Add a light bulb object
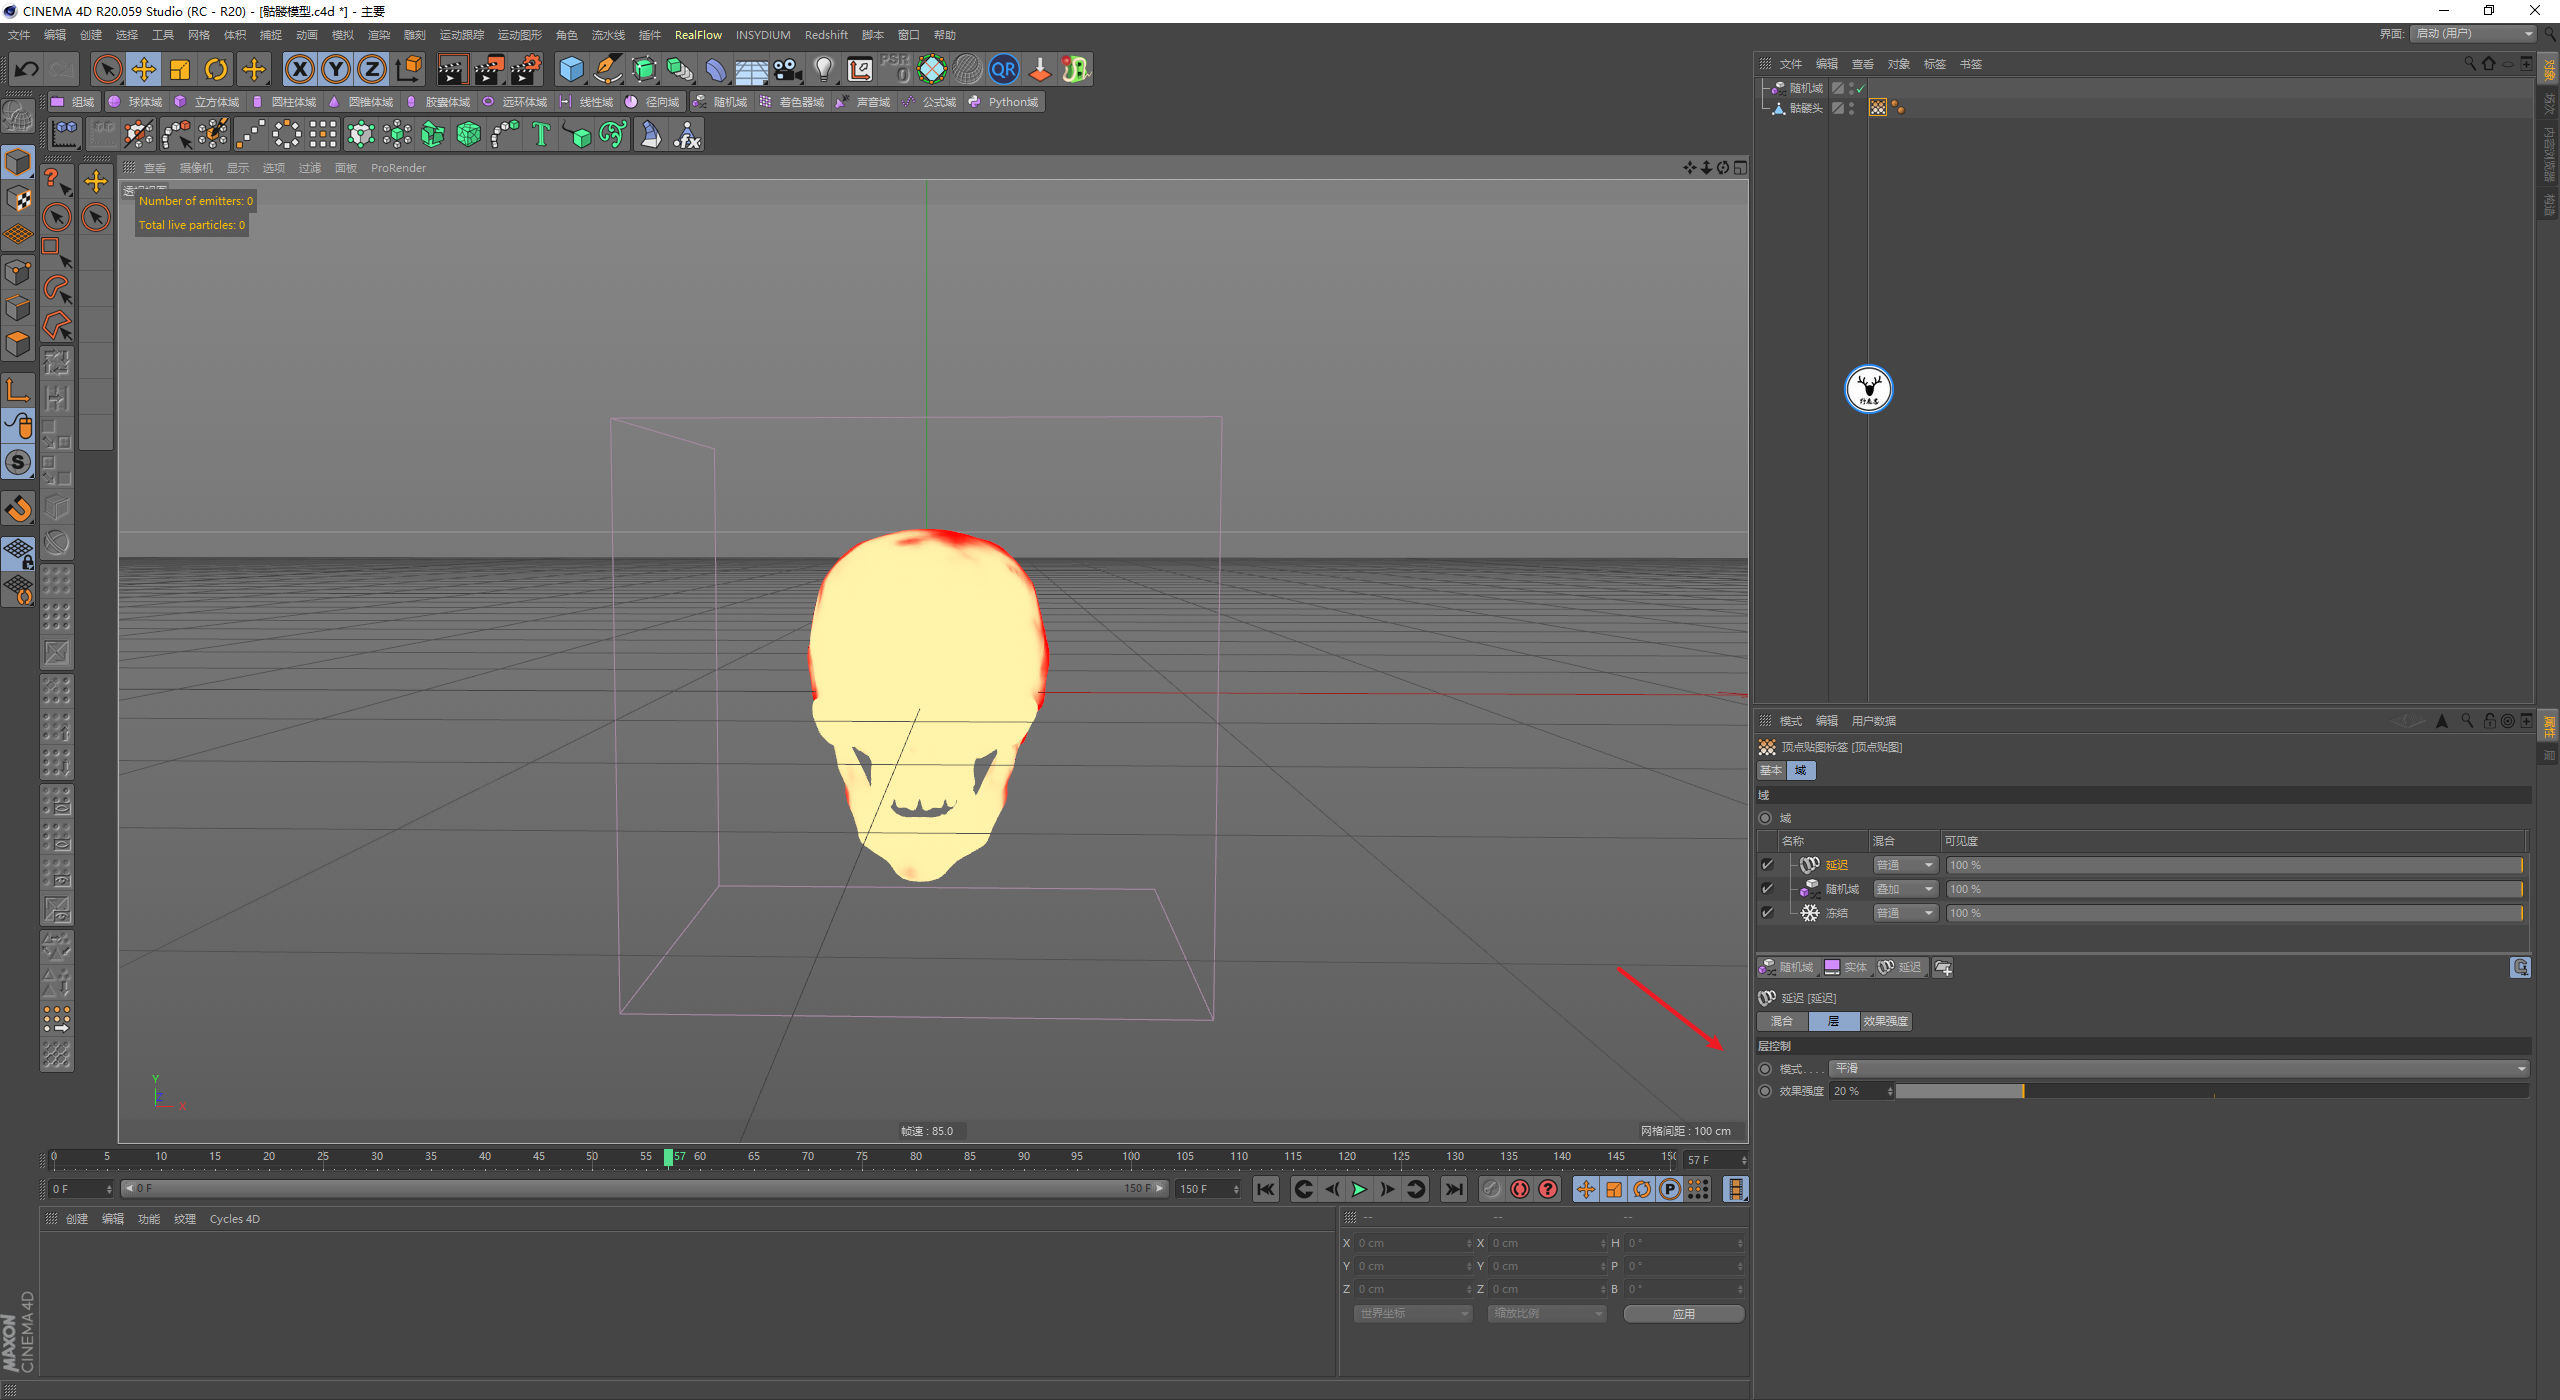This screenshot has height=1400, width=2560. point(823,69)
